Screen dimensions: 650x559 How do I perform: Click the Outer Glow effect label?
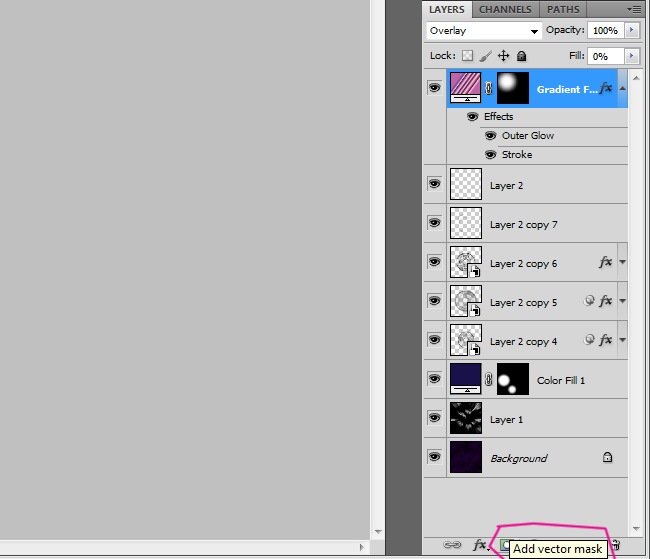tap(528, 136)
